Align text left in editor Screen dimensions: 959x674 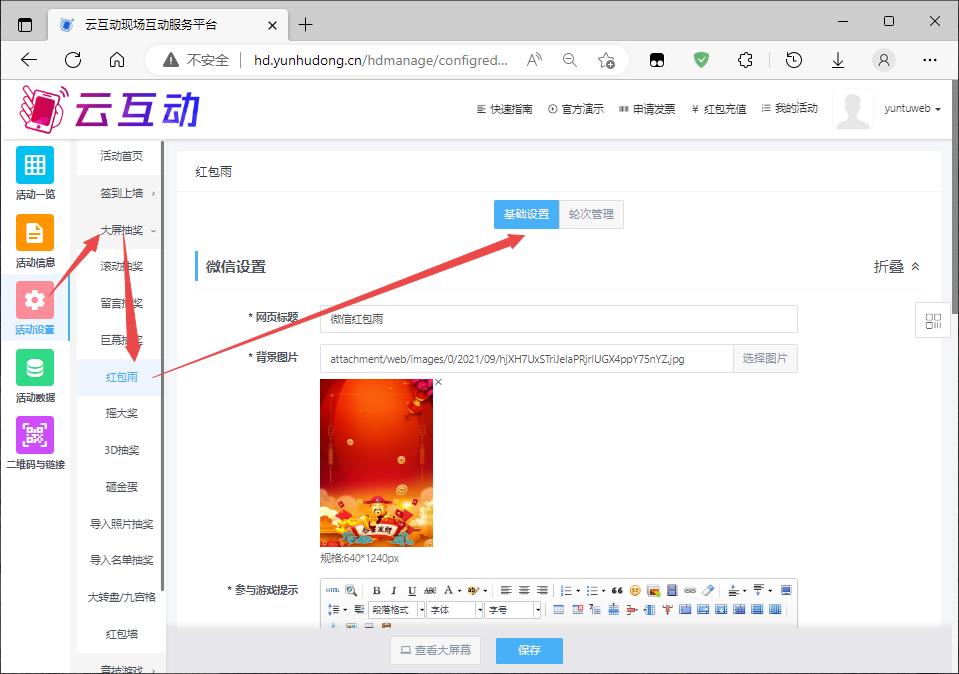pyautogui.click(x=506, y=590)
